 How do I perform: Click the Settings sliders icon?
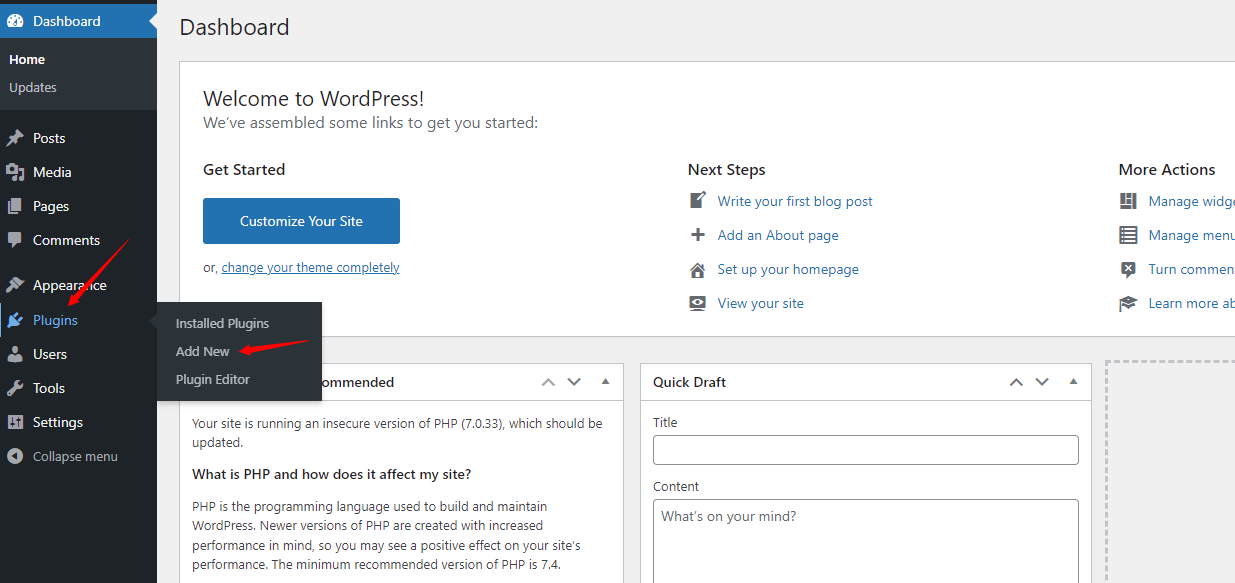[x=15, y=422]
